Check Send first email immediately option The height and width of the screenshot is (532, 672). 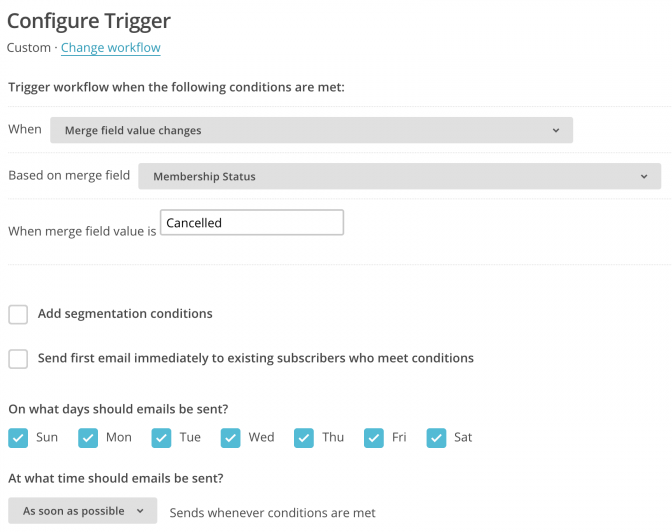[18, 358]
